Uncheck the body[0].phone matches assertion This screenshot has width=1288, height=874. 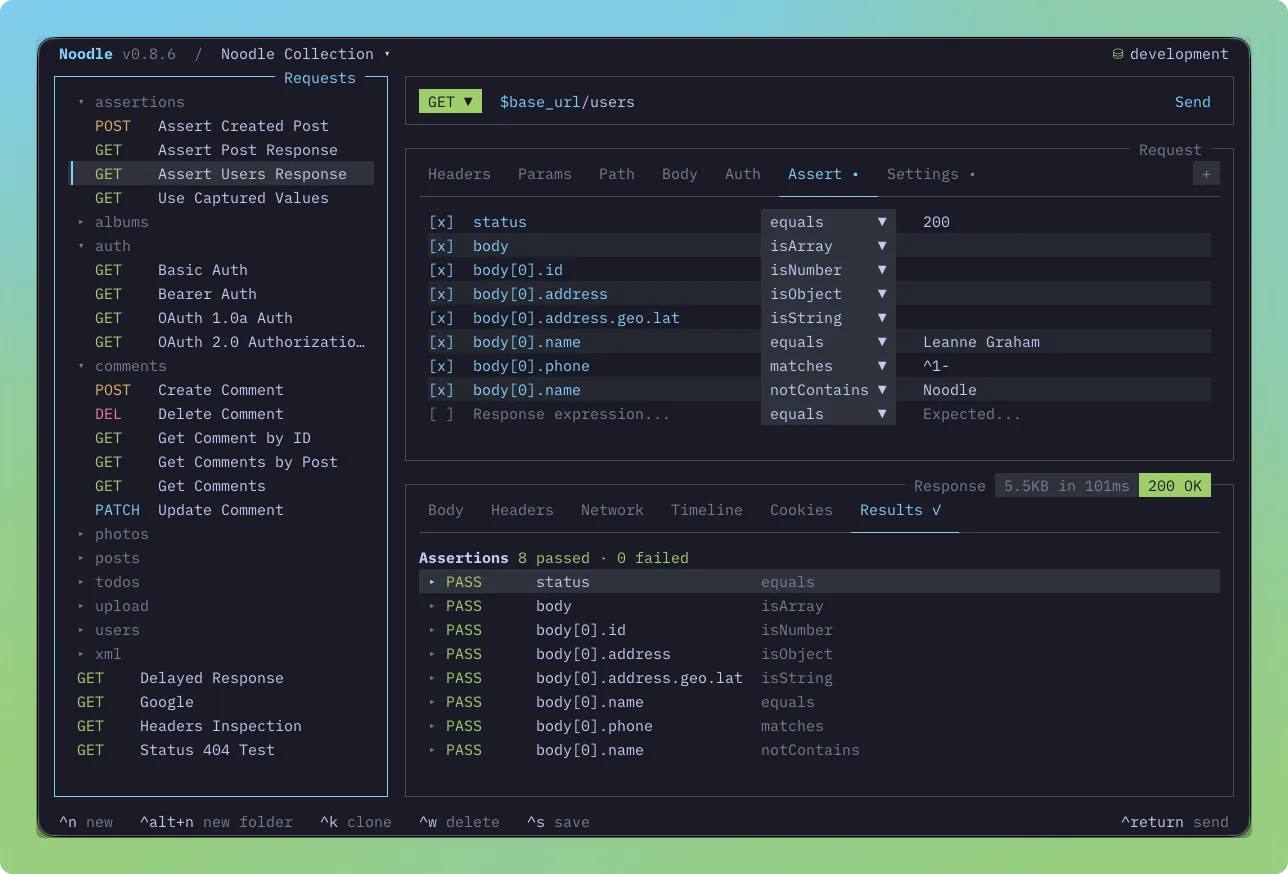coord(441,366)
